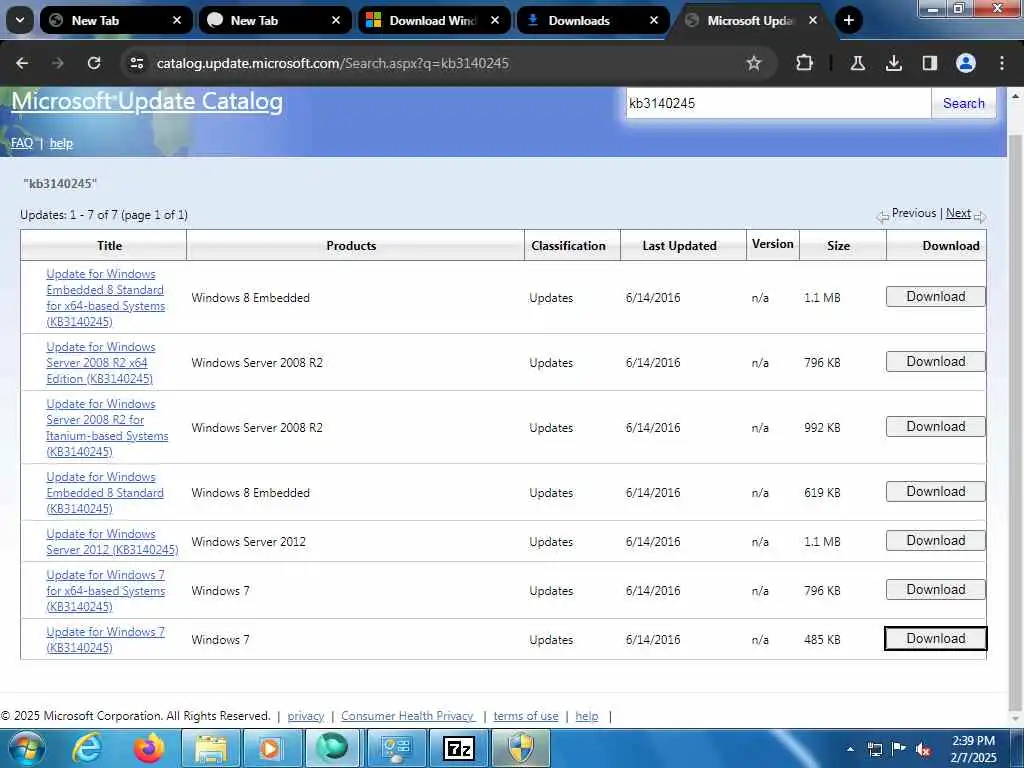Image resolution: width=1024 pixels, height=768 pixels.
Task: Toggle the side panel icon
Action: (x=929, y=63)
